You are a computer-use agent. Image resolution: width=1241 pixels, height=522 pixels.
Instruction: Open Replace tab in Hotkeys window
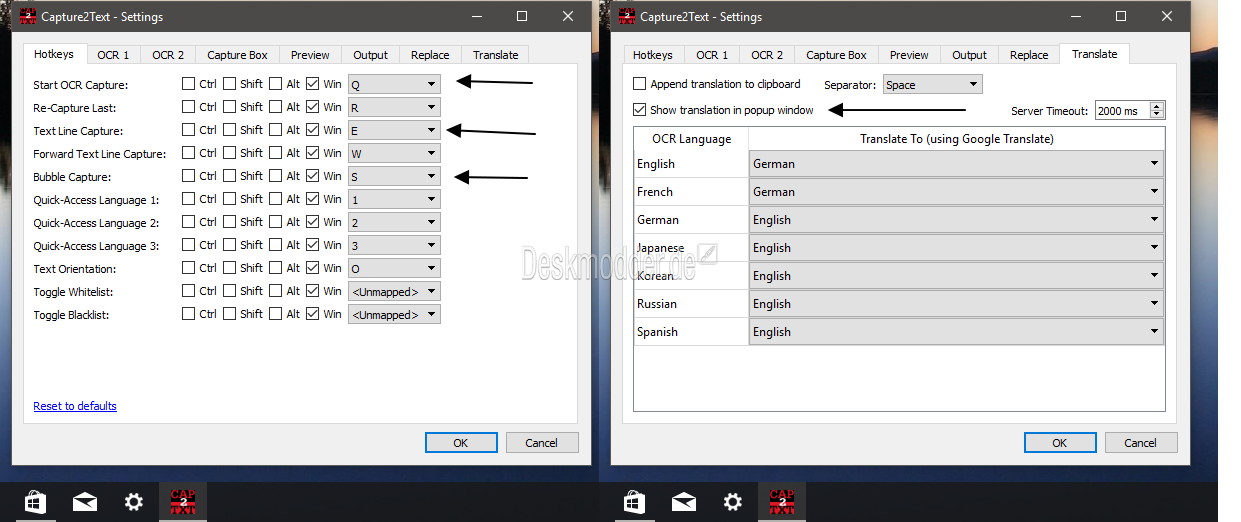(430, 55)
